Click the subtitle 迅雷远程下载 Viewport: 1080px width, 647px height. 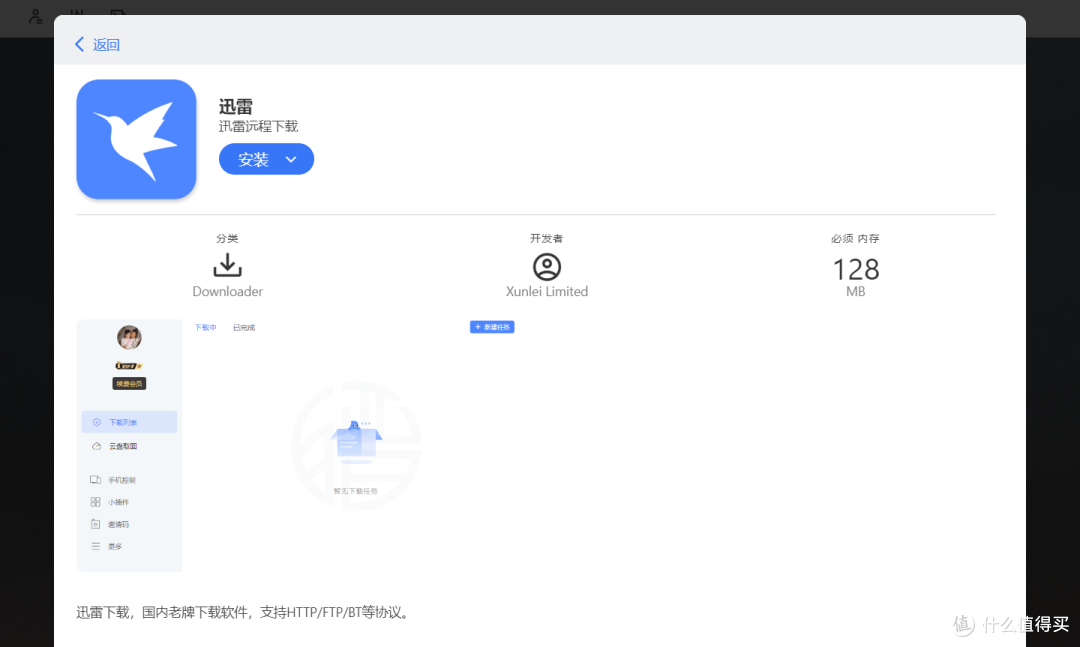coord(258,126)
